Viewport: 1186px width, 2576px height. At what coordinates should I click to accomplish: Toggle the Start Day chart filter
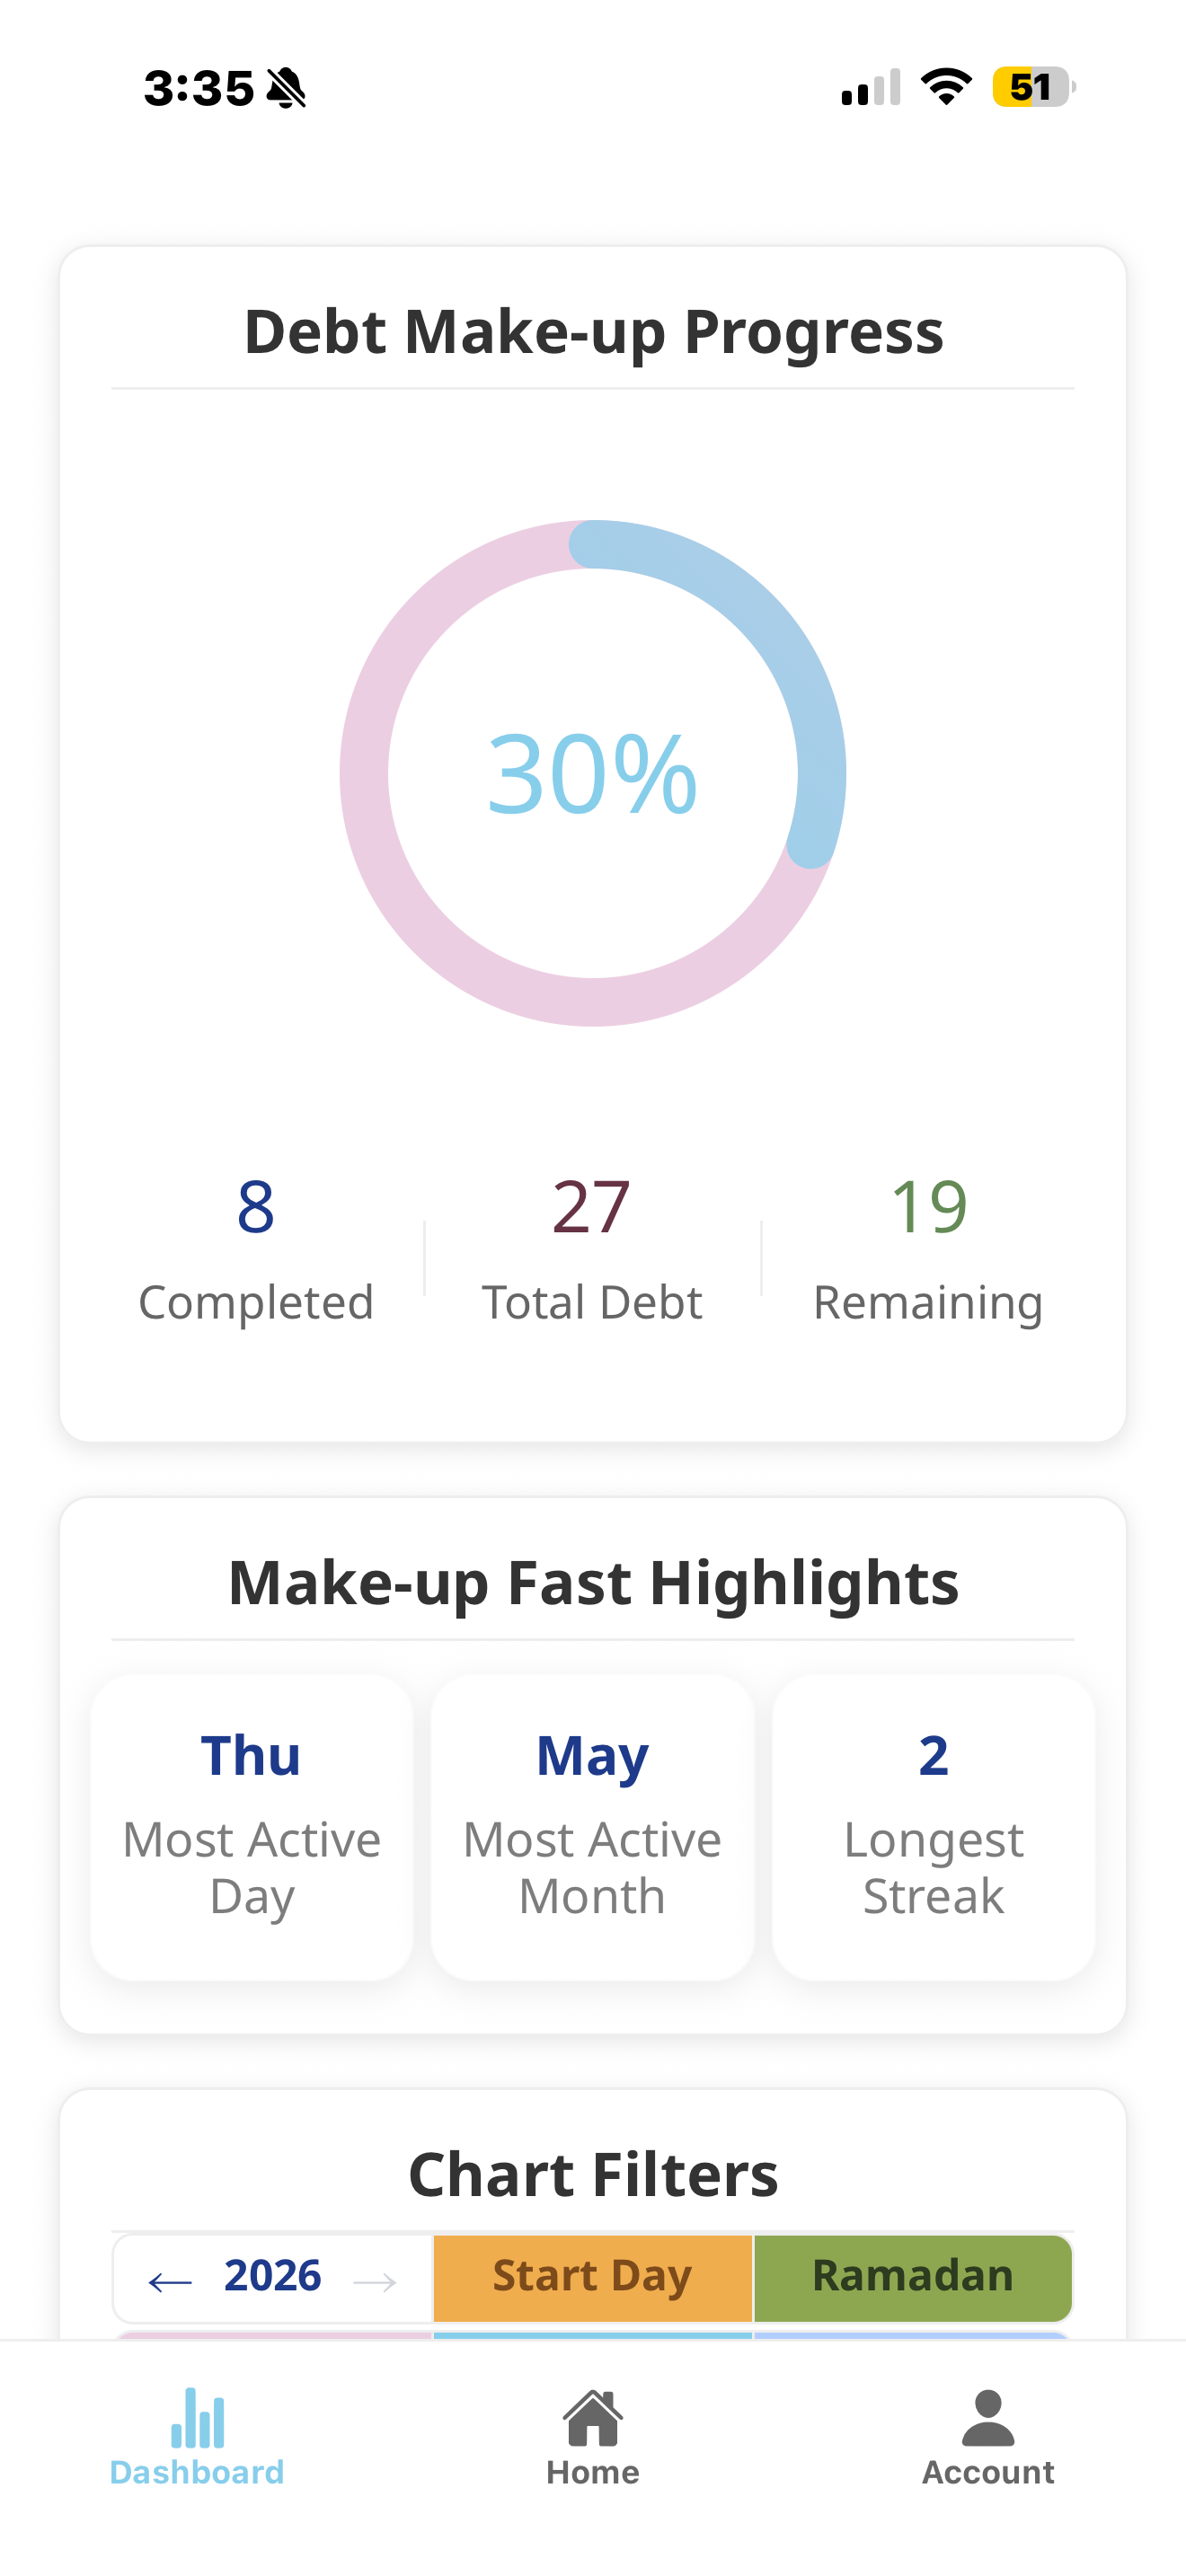coord(592,2277)
